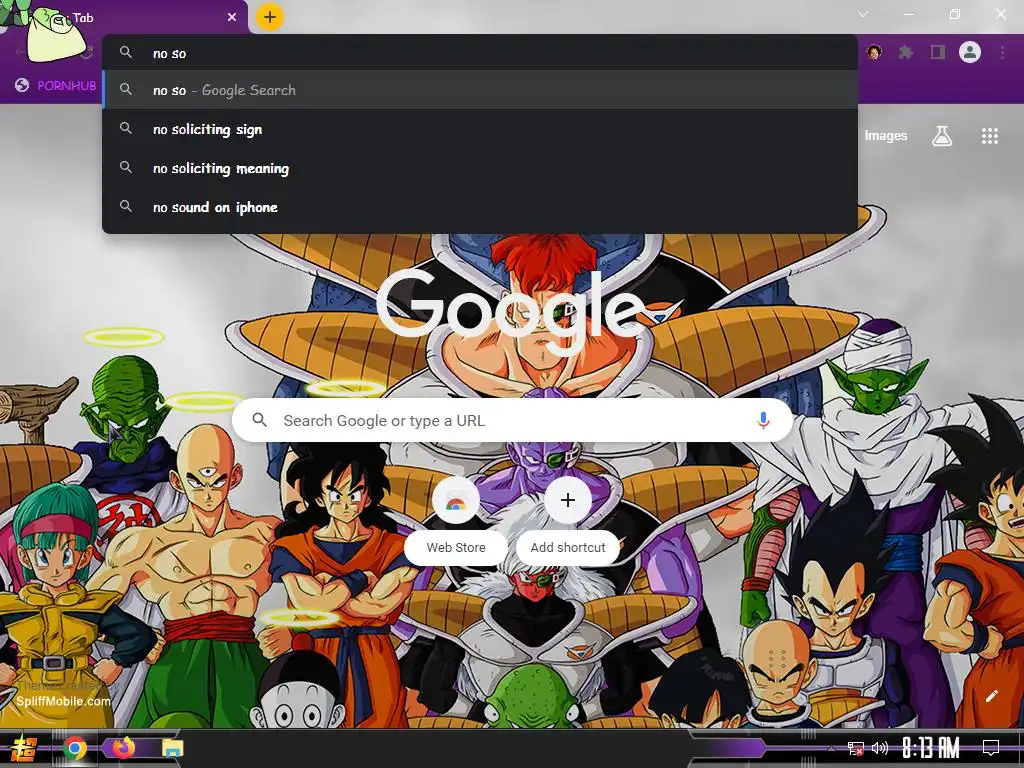Expand the tab search chevron in title bar
Image resolution: width=1024 pixels, height=768 pixels.
coord(863,14)
